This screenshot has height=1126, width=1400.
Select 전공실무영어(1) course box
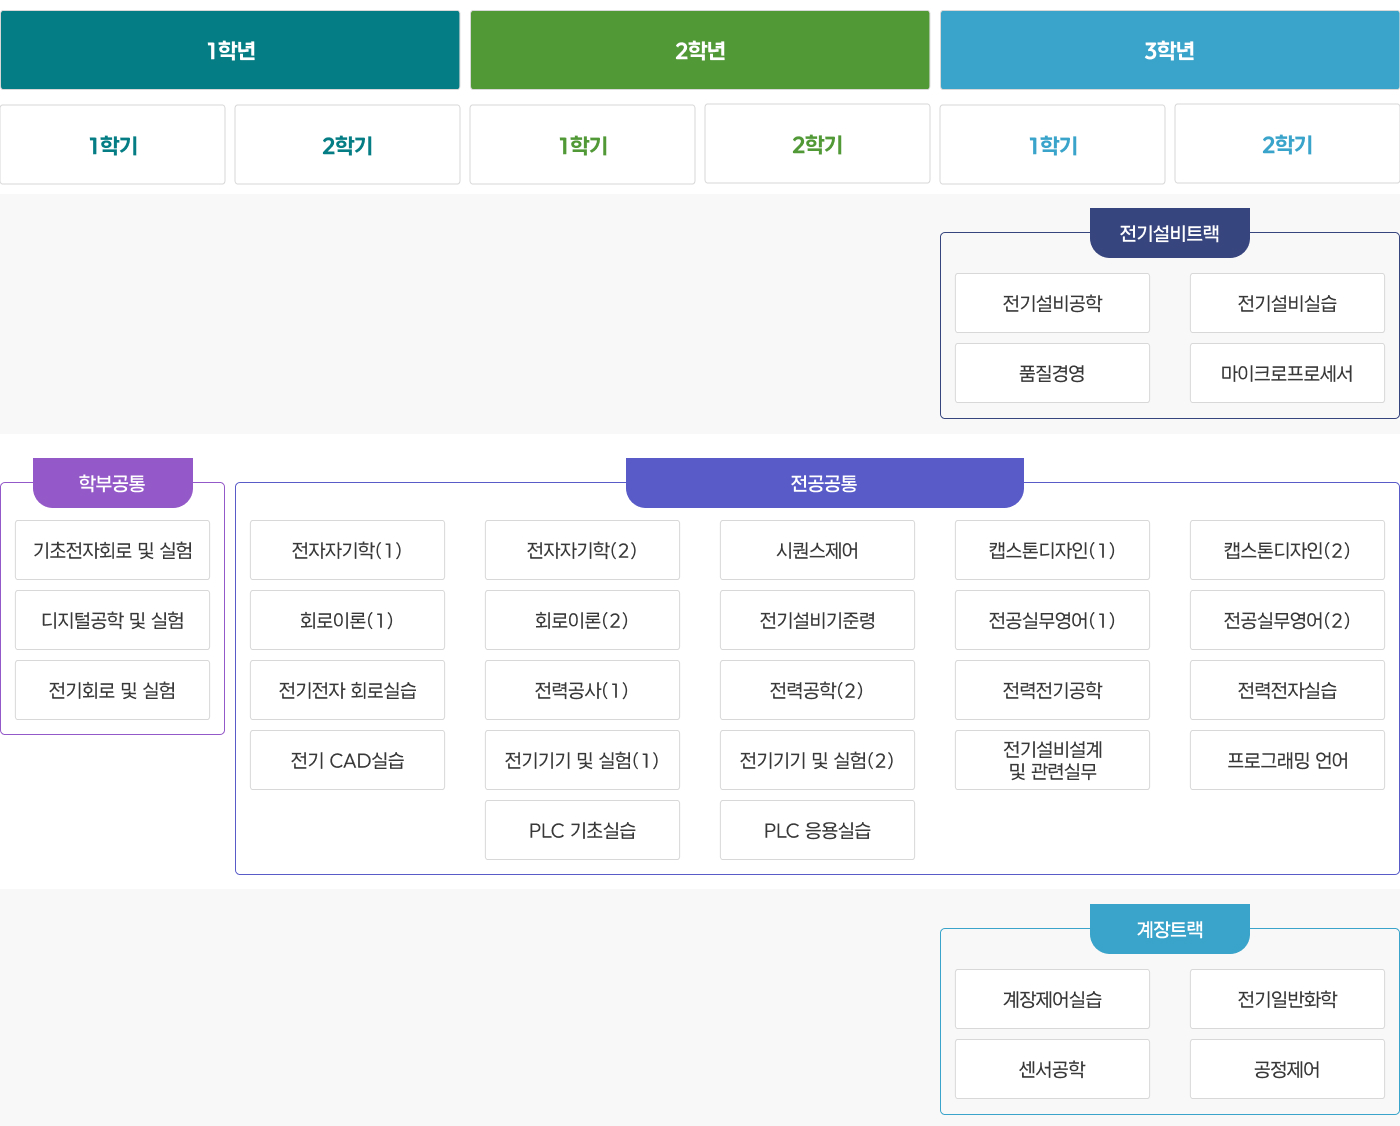pyautogui.click(x=1052, y=620)
